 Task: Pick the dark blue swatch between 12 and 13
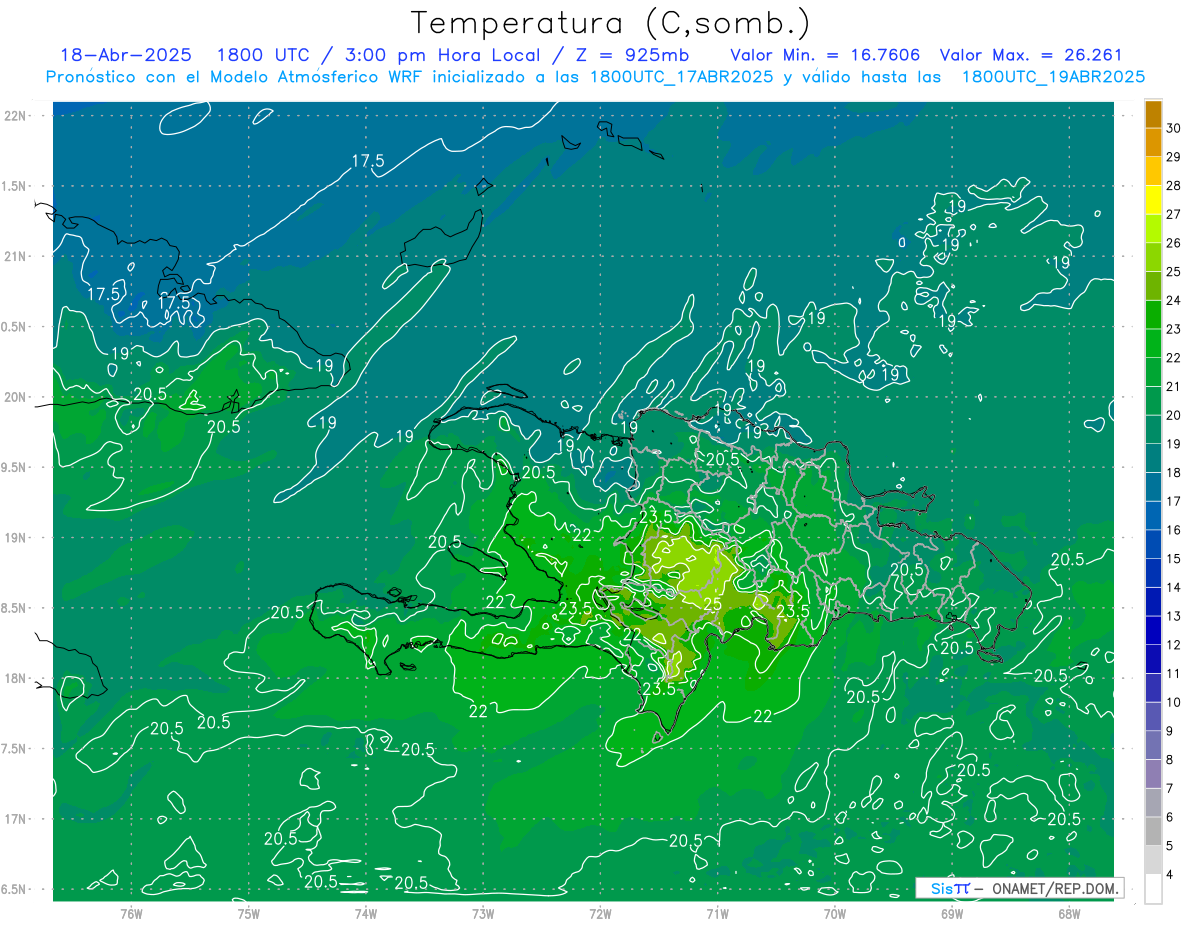[x=1154, y=631]
